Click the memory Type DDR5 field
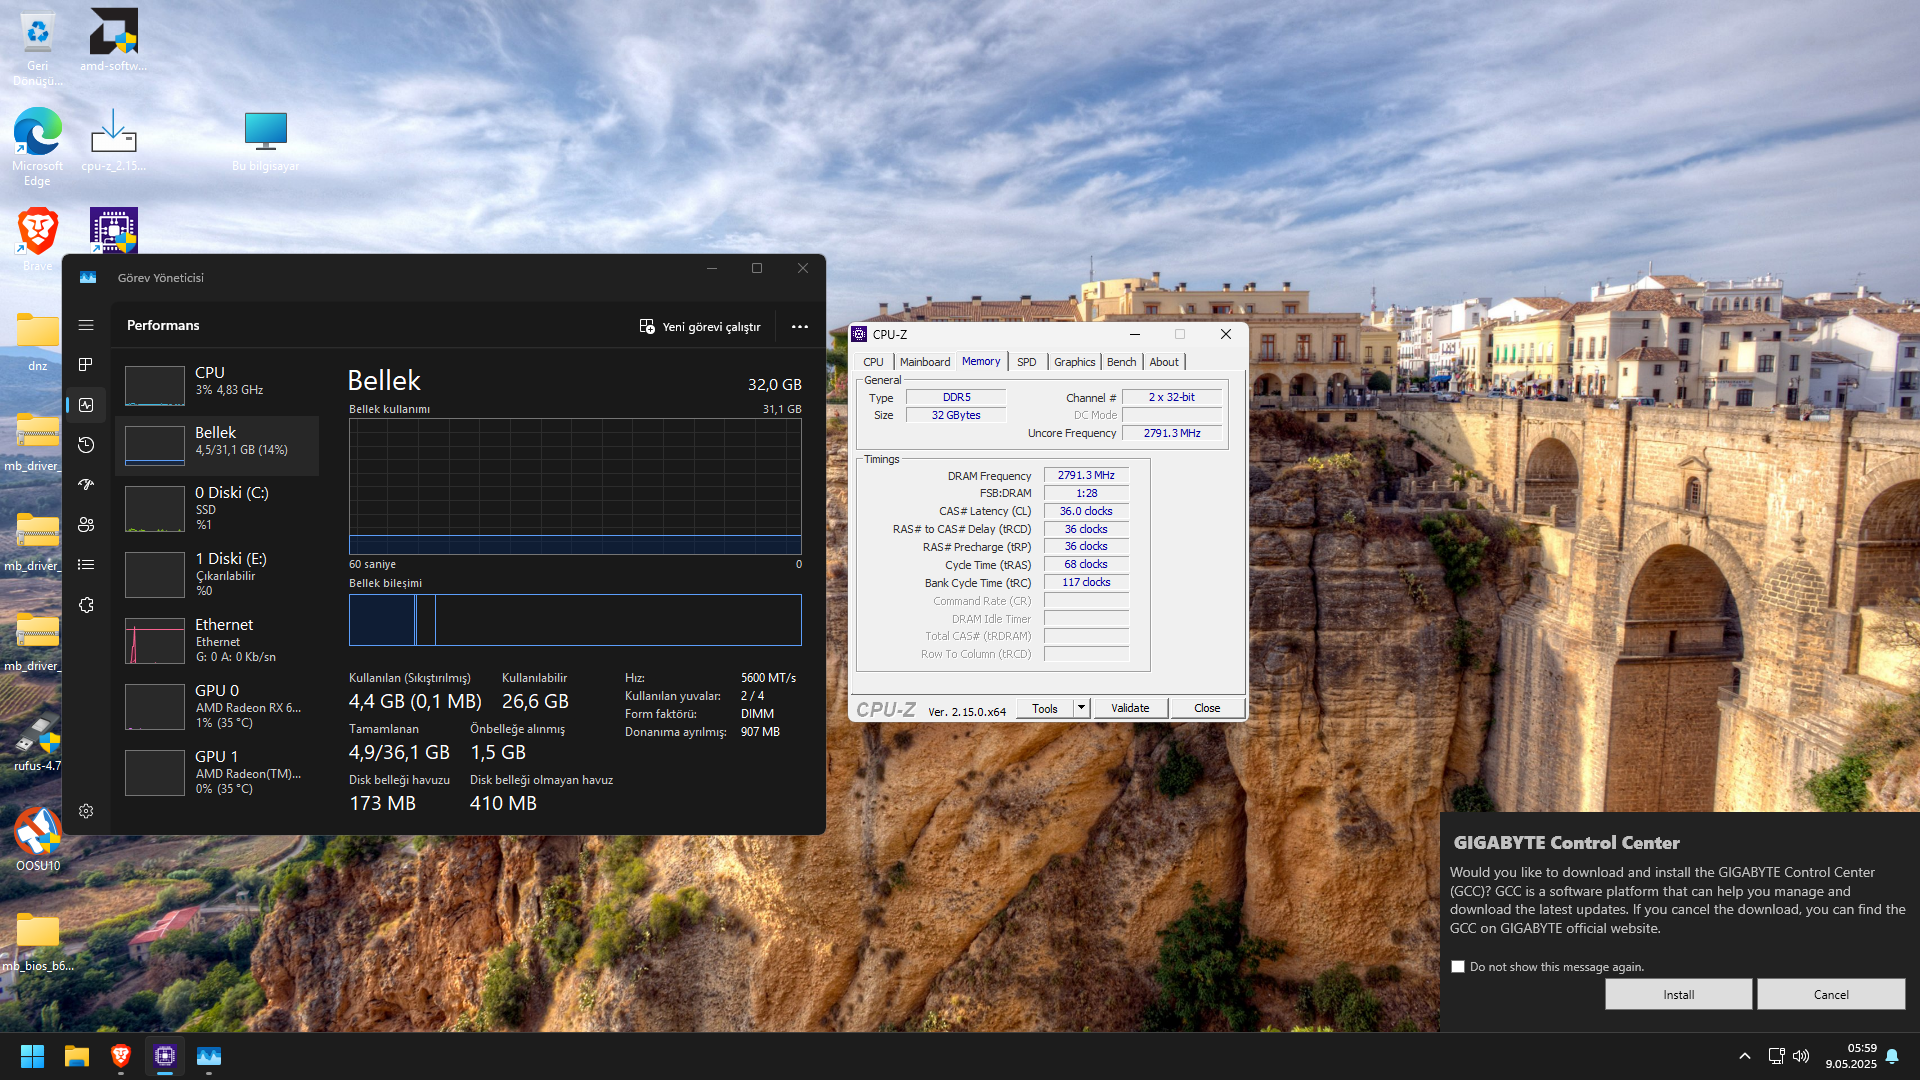 click(956, 397)
